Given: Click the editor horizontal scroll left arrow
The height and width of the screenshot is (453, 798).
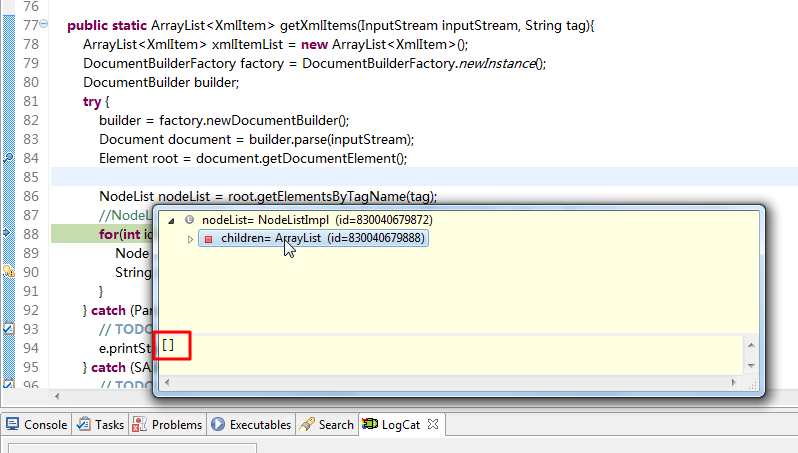Looking at the screenshot, I should pyautogui.click(x=57, y=396).
